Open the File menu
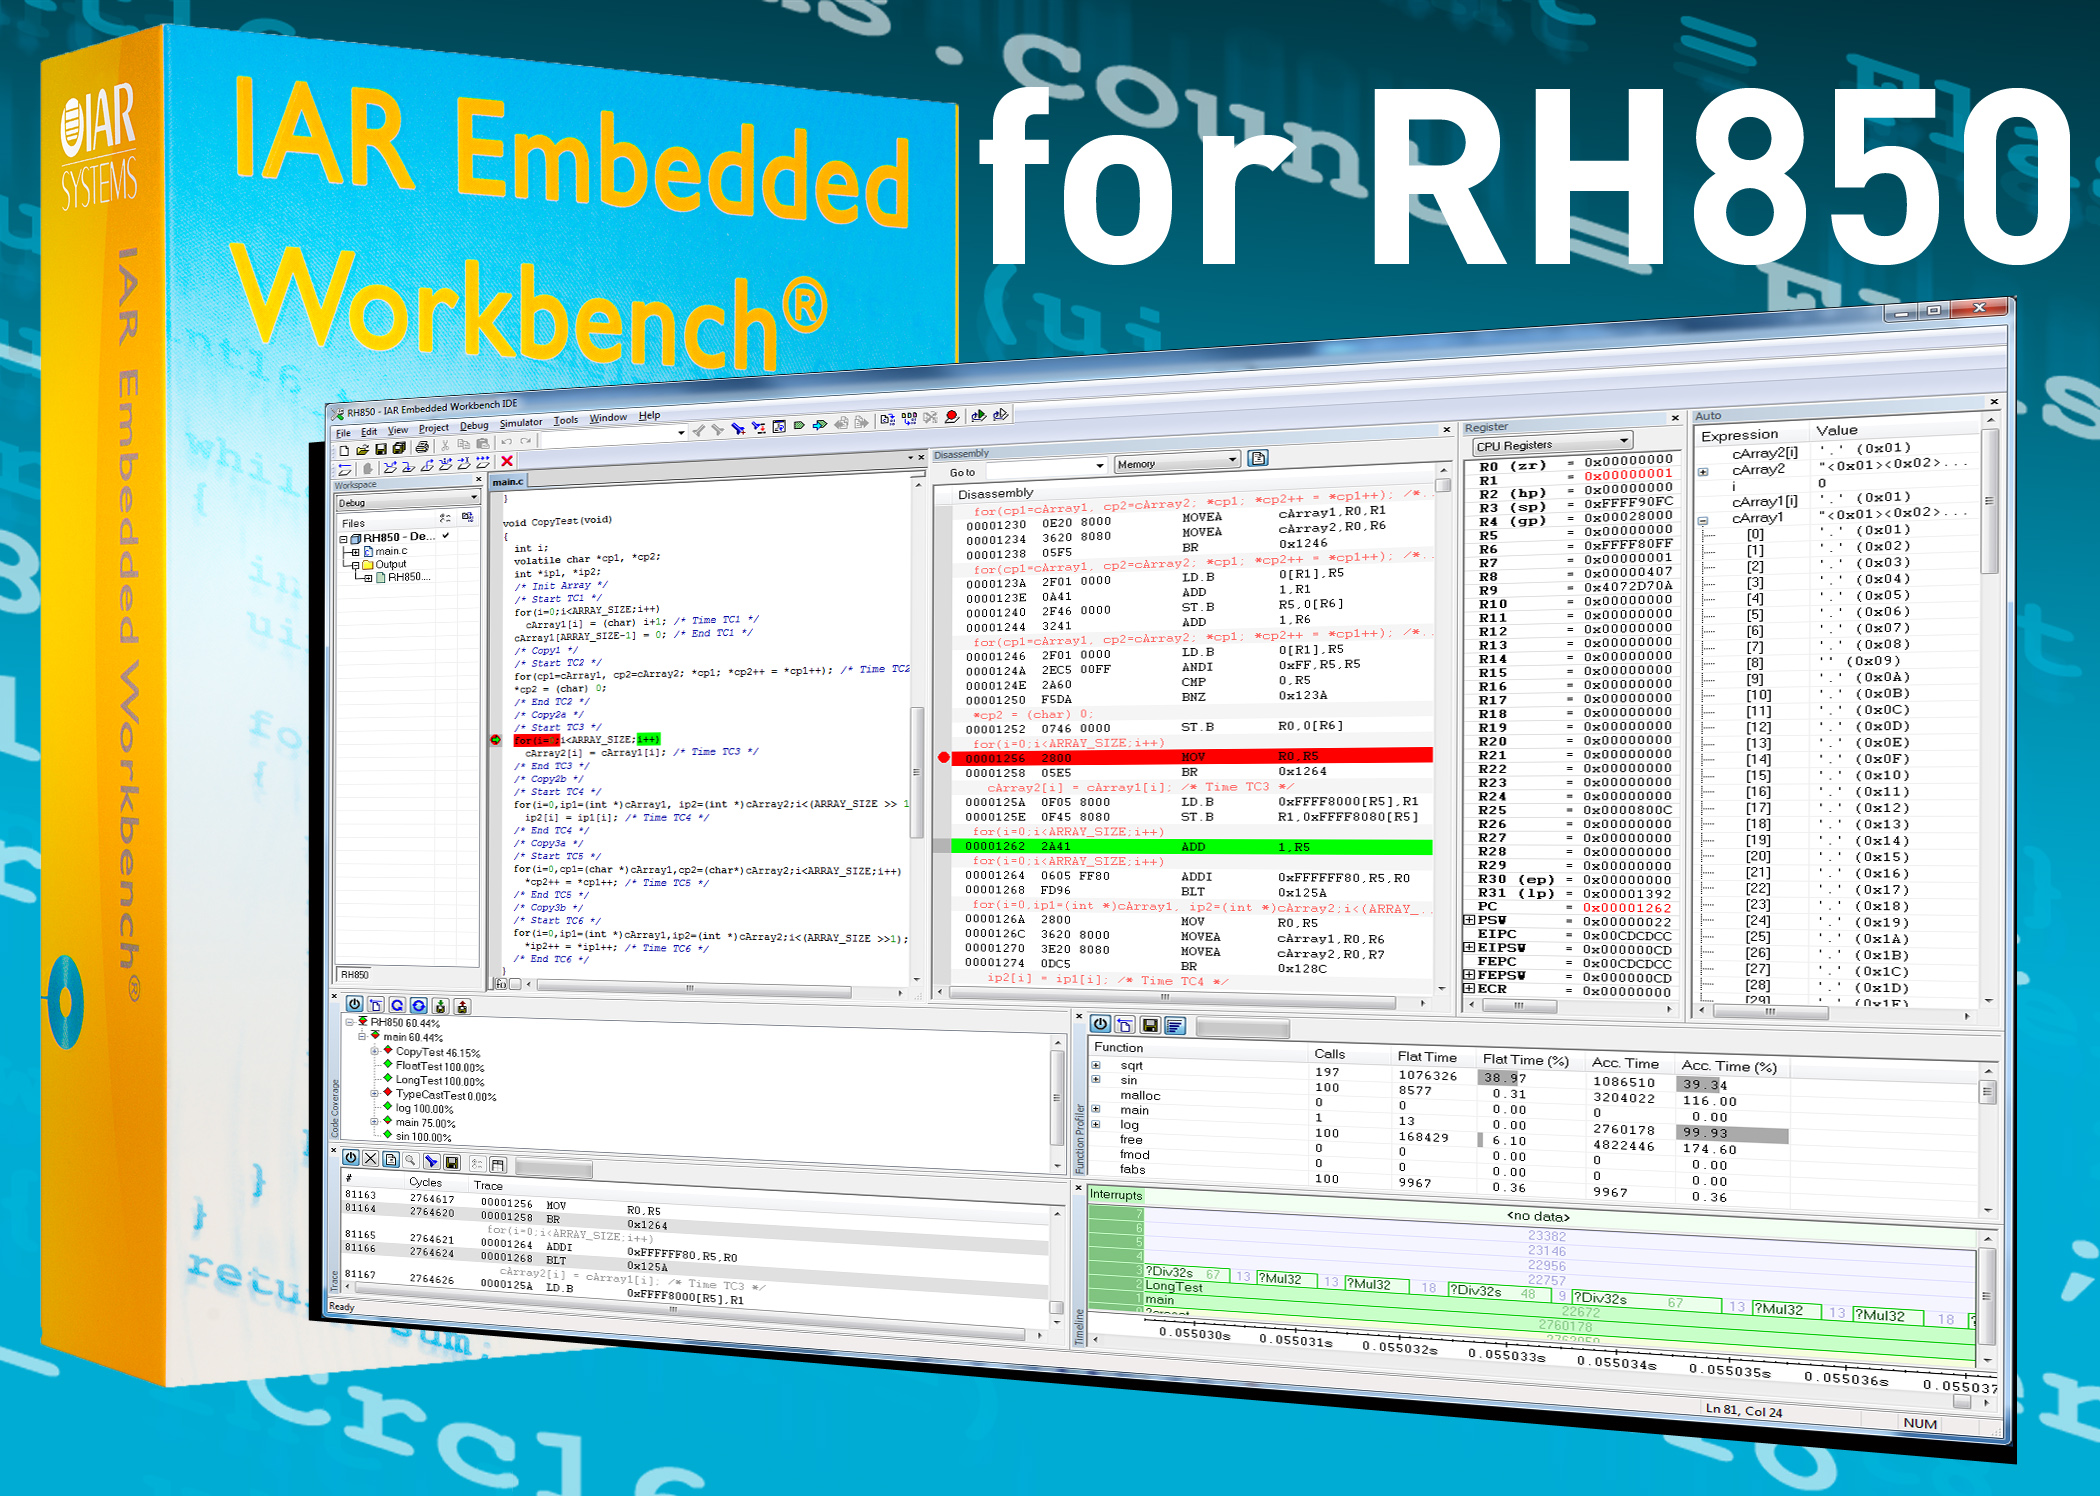Viewport: 2100px width, 1496px height. point(343,433)
